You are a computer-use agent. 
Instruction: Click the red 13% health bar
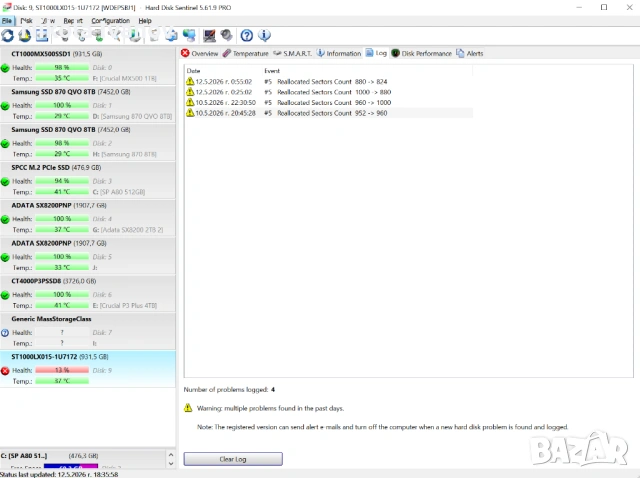click(62, 370)
